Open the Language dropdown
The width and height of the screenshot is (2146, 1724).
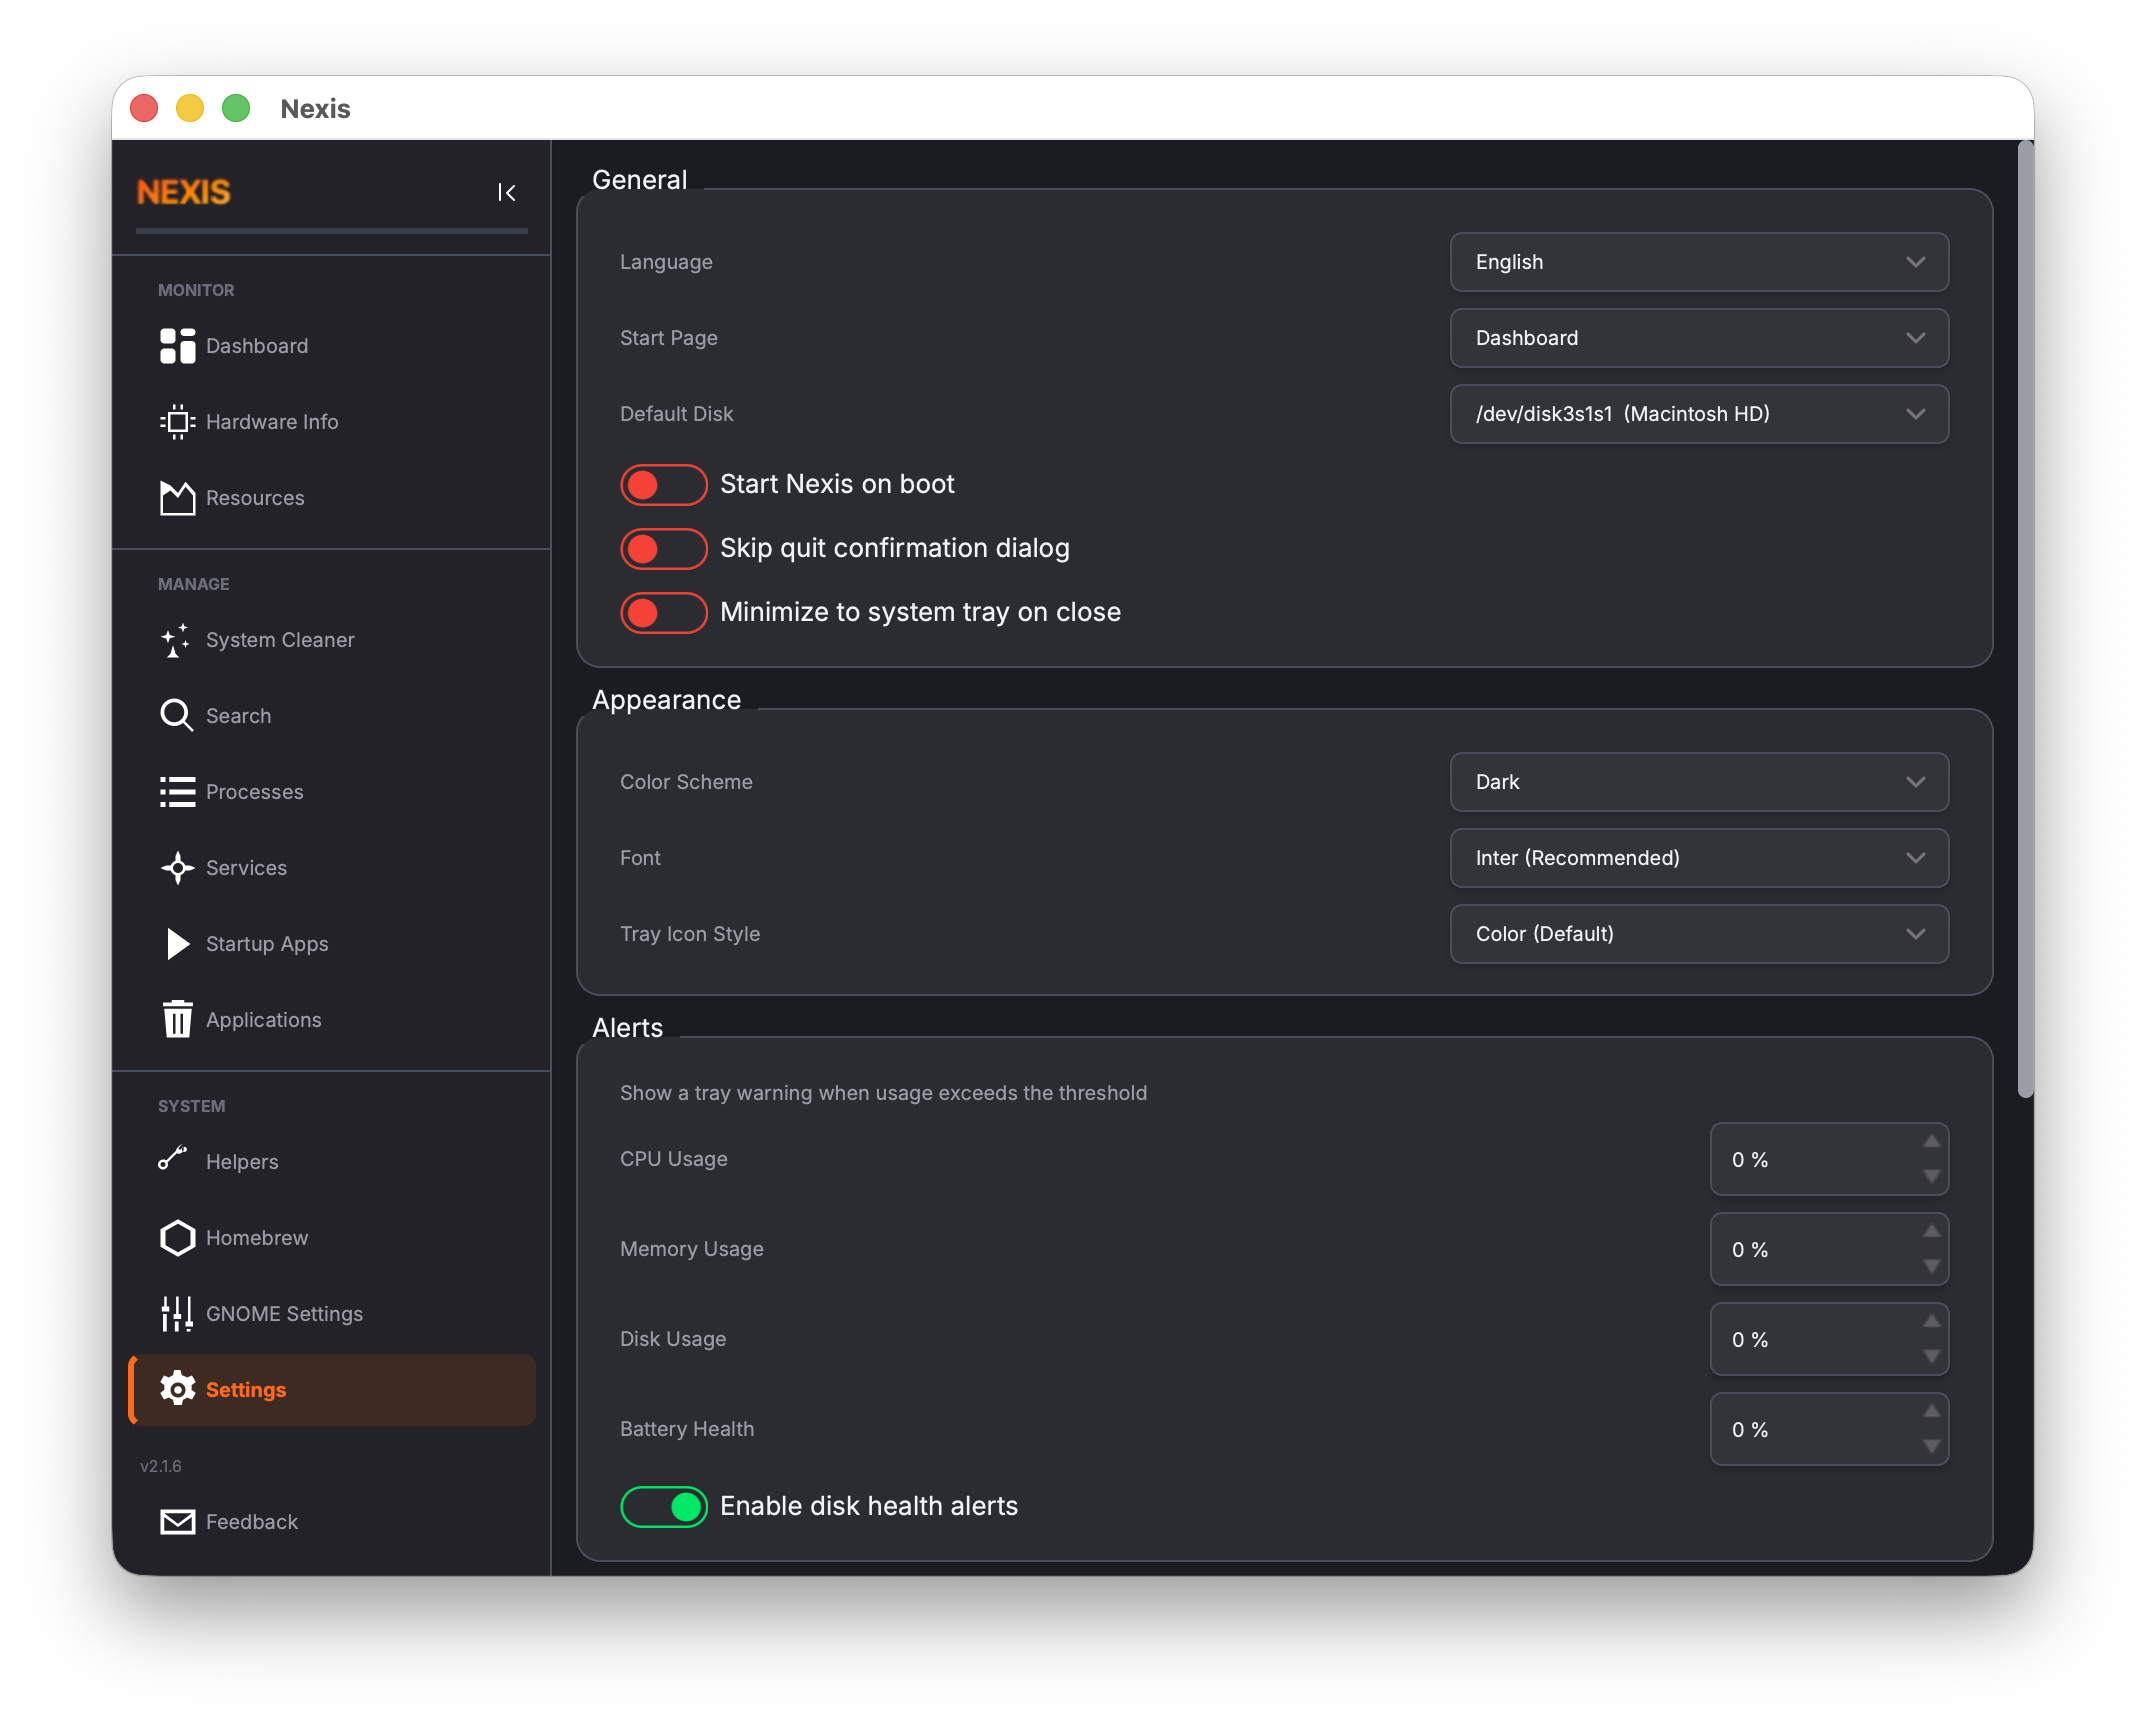tap(1697, 262)
